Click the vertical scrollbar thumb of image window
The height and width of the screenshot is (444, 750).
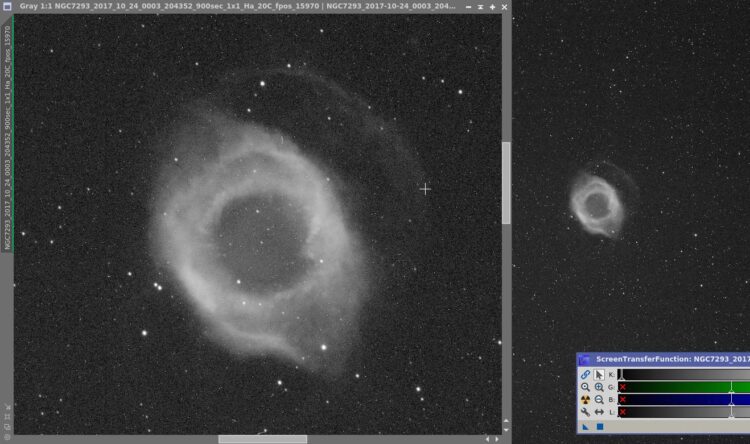pos(506,183)
